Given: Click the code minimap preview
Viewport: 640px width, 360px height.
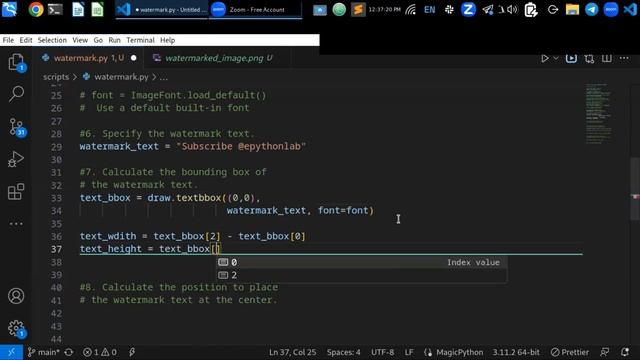Looking at the screenshot, I should click(599, 114).
